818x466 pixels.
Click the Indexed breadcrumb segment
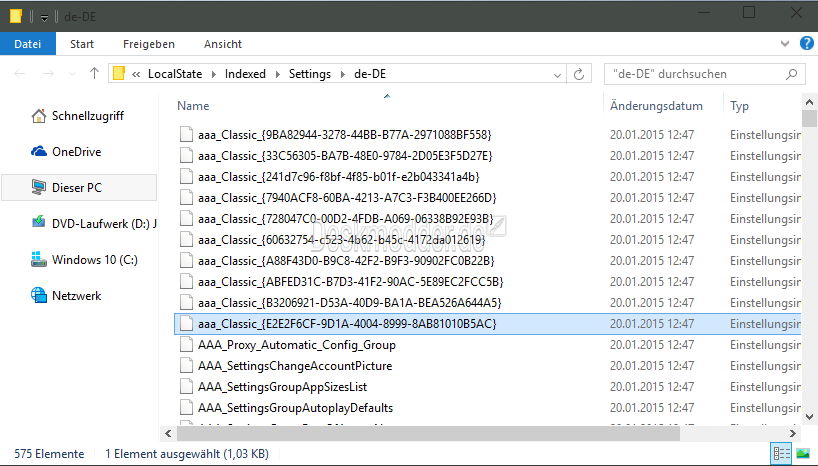point(245,74)
